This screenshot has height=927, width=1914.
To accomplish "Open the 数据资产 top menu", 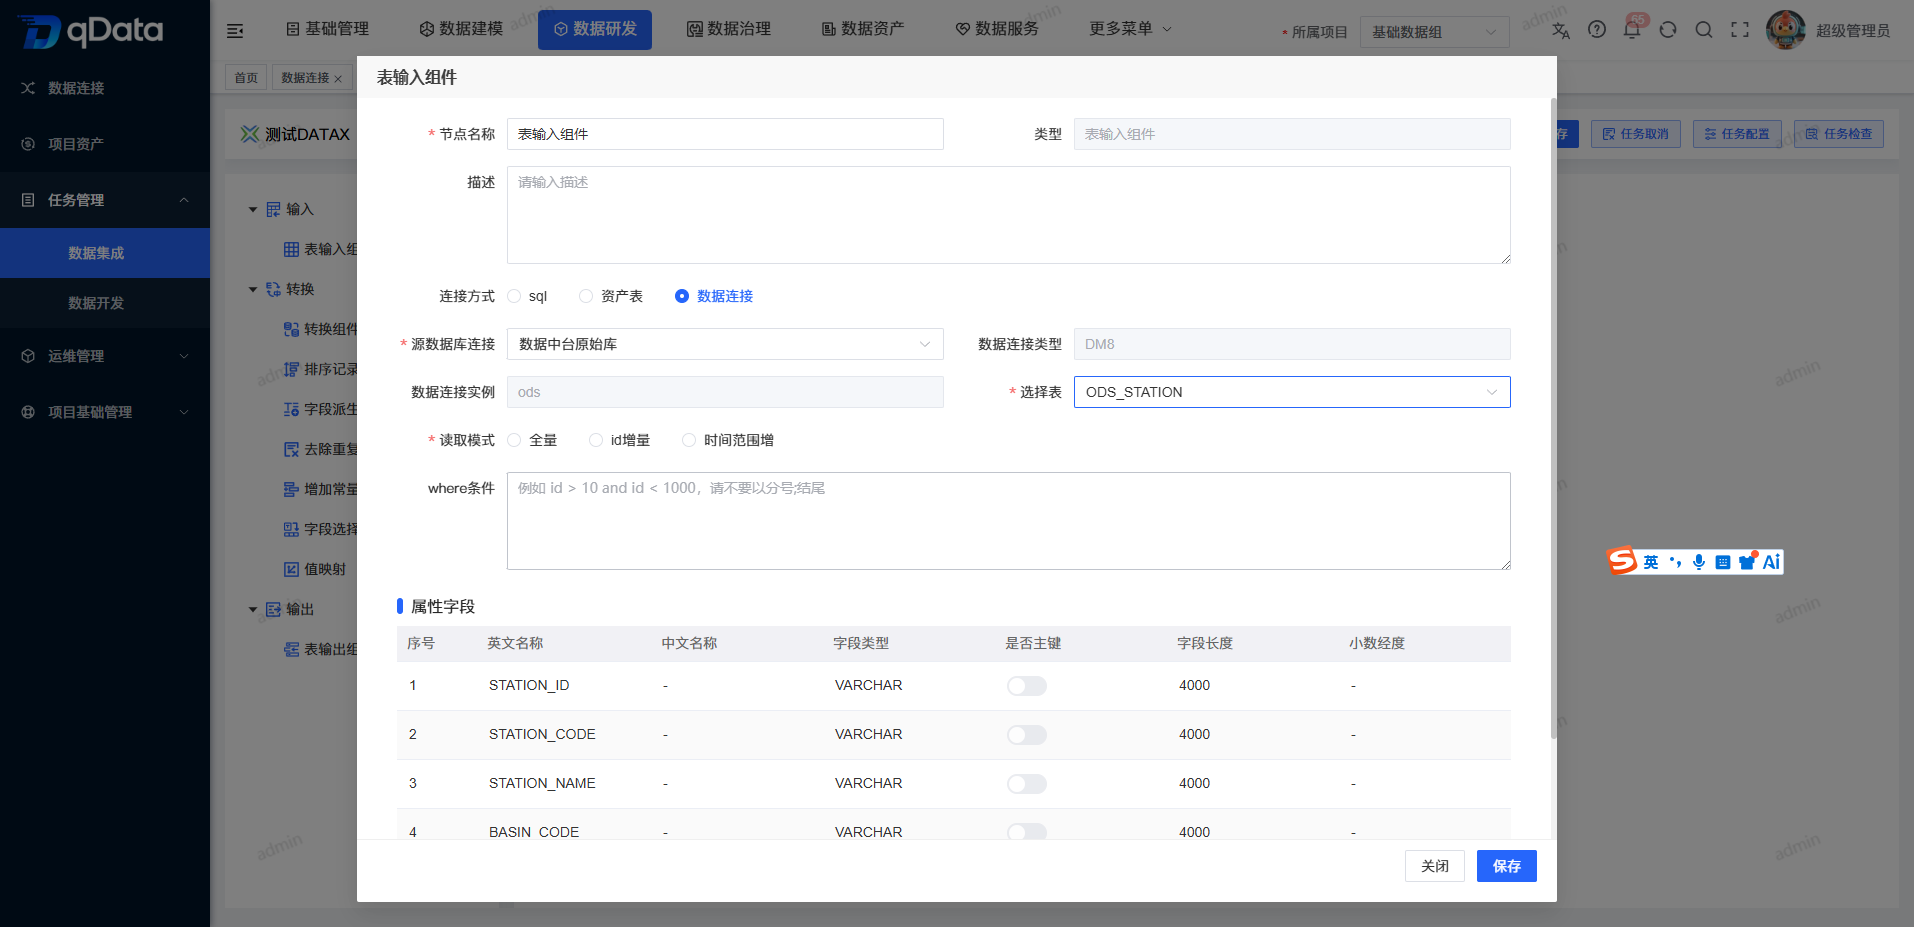I will [x=863, y=29].
